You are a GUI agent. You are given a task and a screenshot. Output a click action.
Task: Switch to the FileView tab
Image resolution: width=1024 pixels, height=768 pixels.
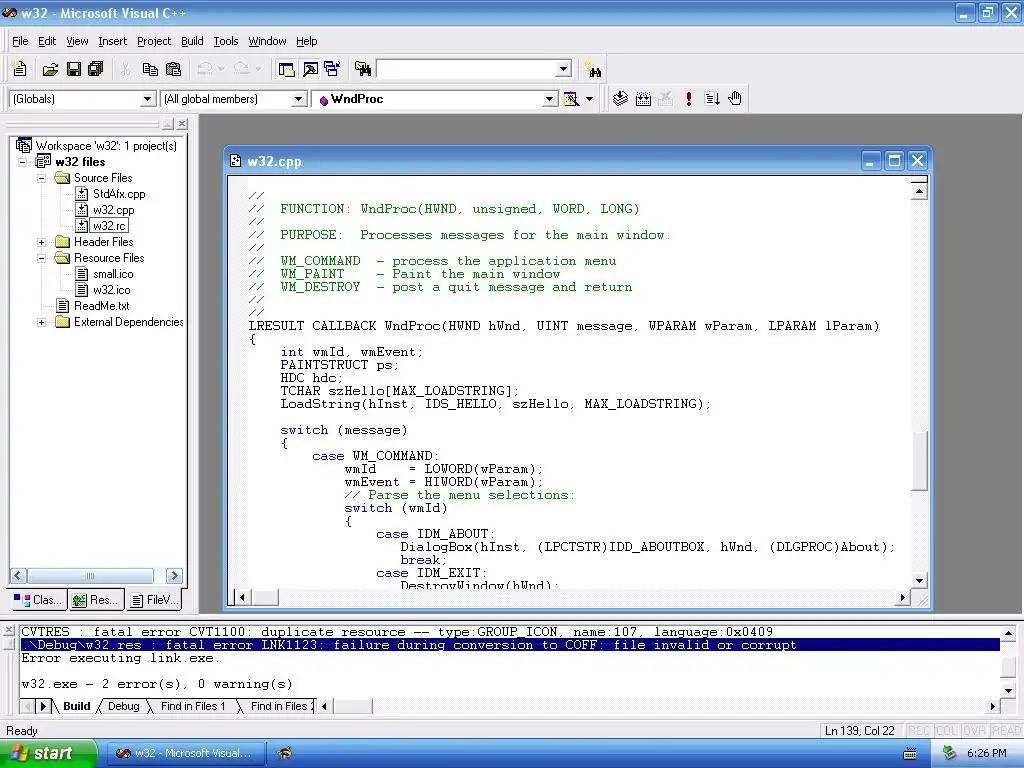153,600
